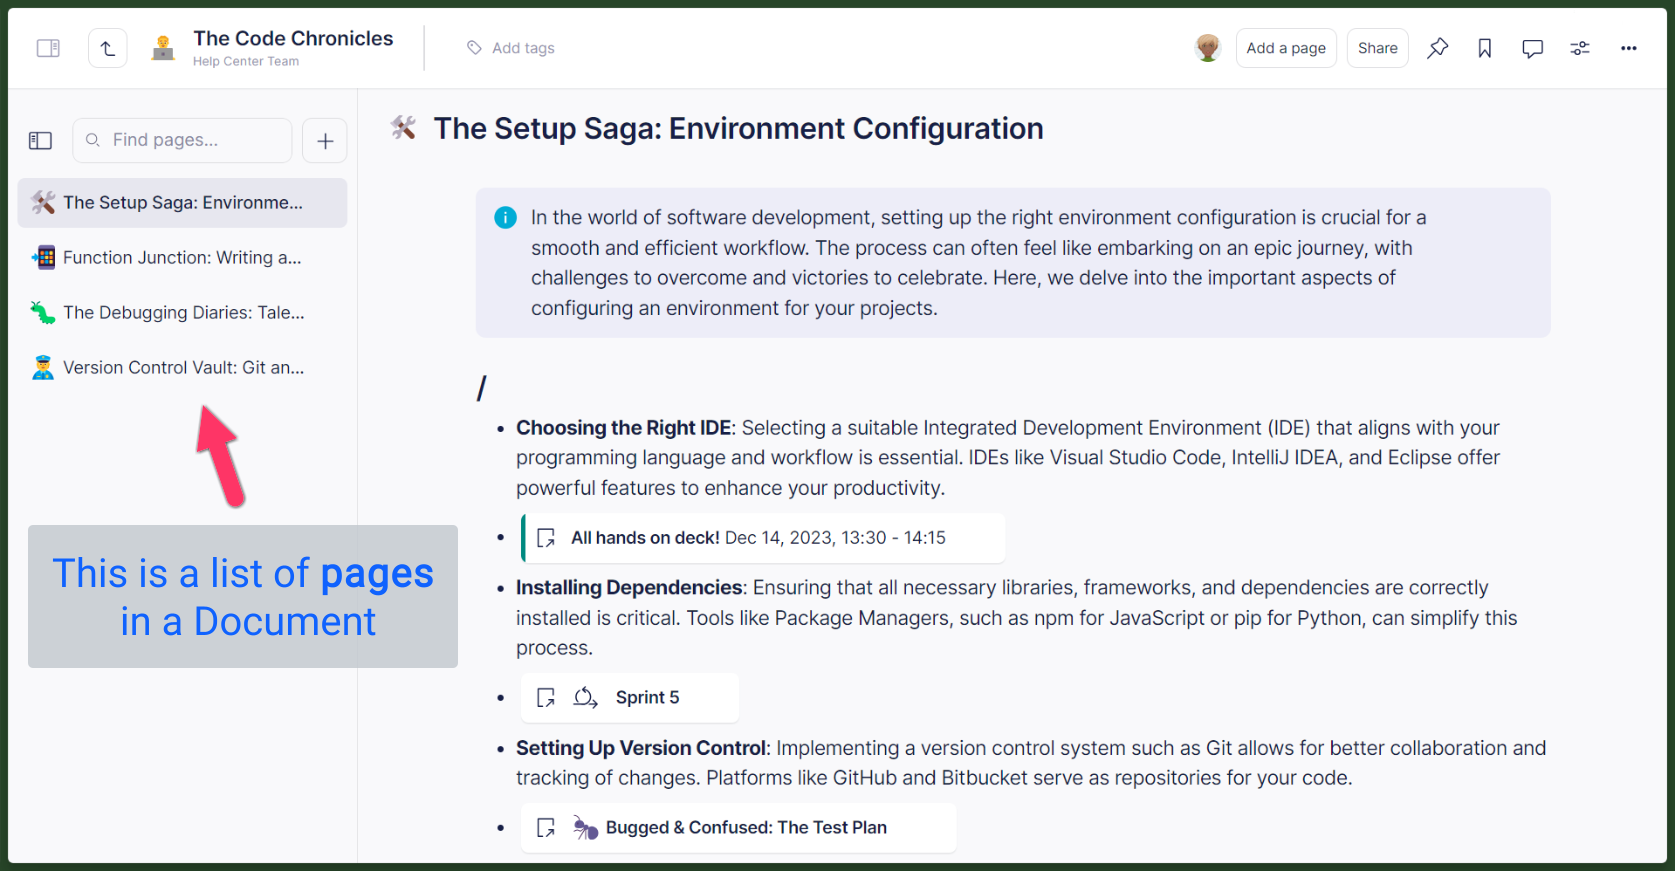Click the Find pages search field
The image size is (1675, 871).
pos(182,140)
